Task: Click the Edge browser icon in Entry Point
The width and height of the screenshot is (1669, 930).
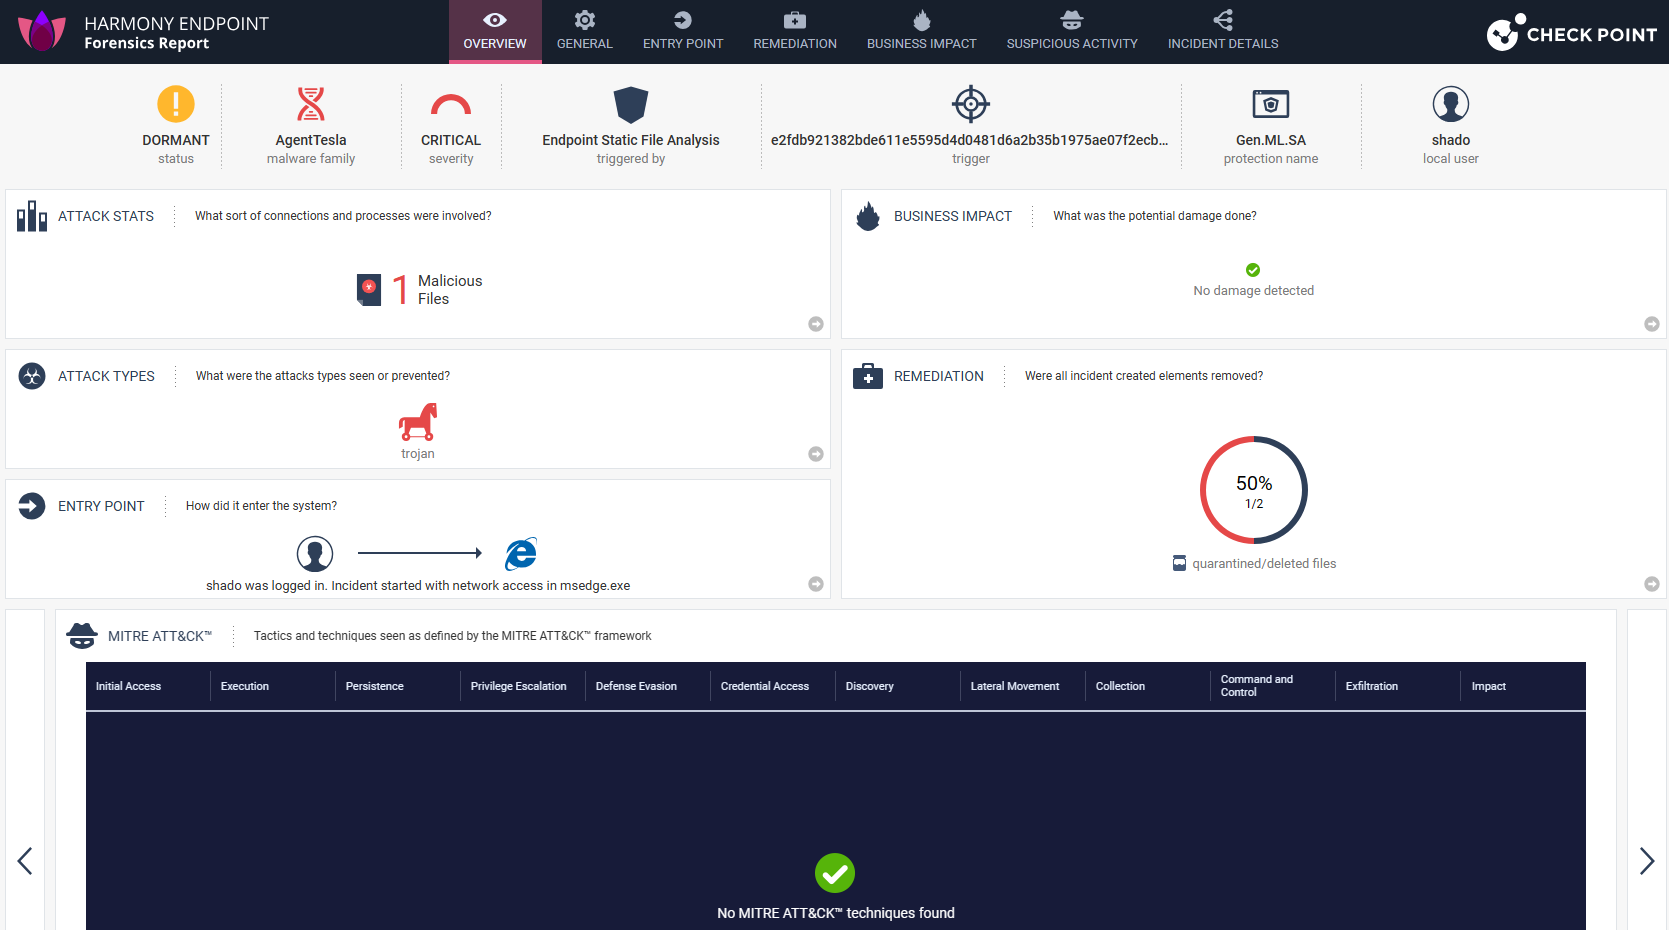Action: (x=521, y=554)
